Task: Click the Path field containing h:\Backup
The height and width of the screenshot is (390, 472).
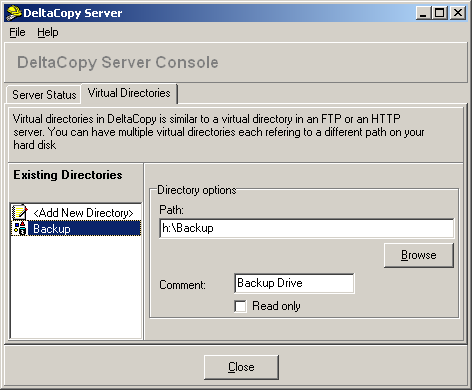Action: pyautogui.click(x=307, y=228)
